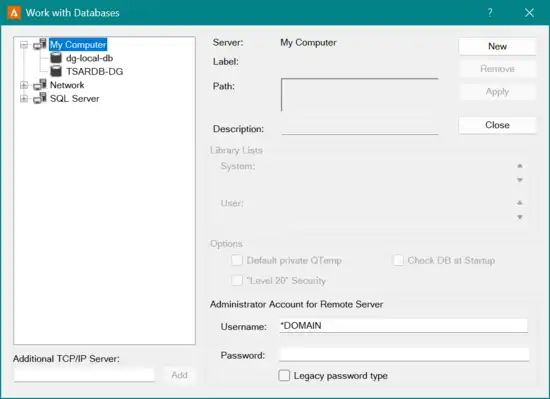Focus the Username field containing *DOMAIN

(x=403, y=326)
